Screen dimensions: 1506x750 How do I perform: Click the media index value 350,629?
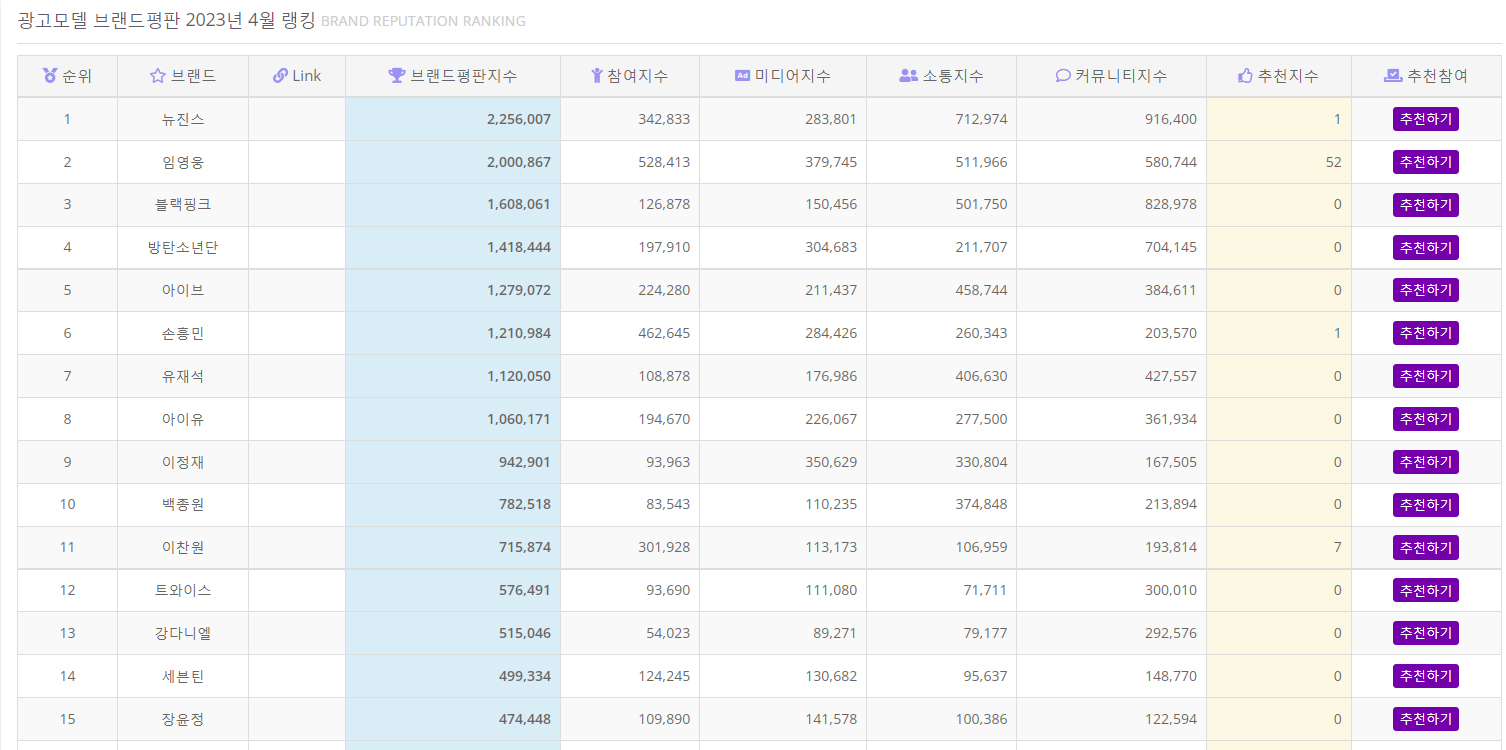tap(831, 462)
